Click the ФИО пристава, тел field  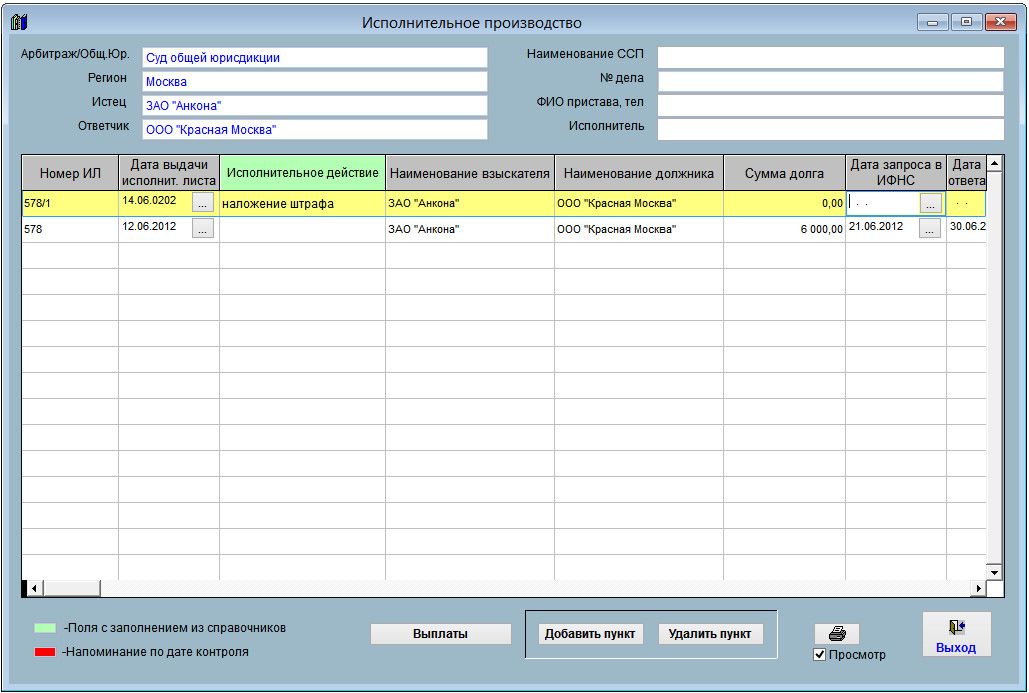coord(830,105)
